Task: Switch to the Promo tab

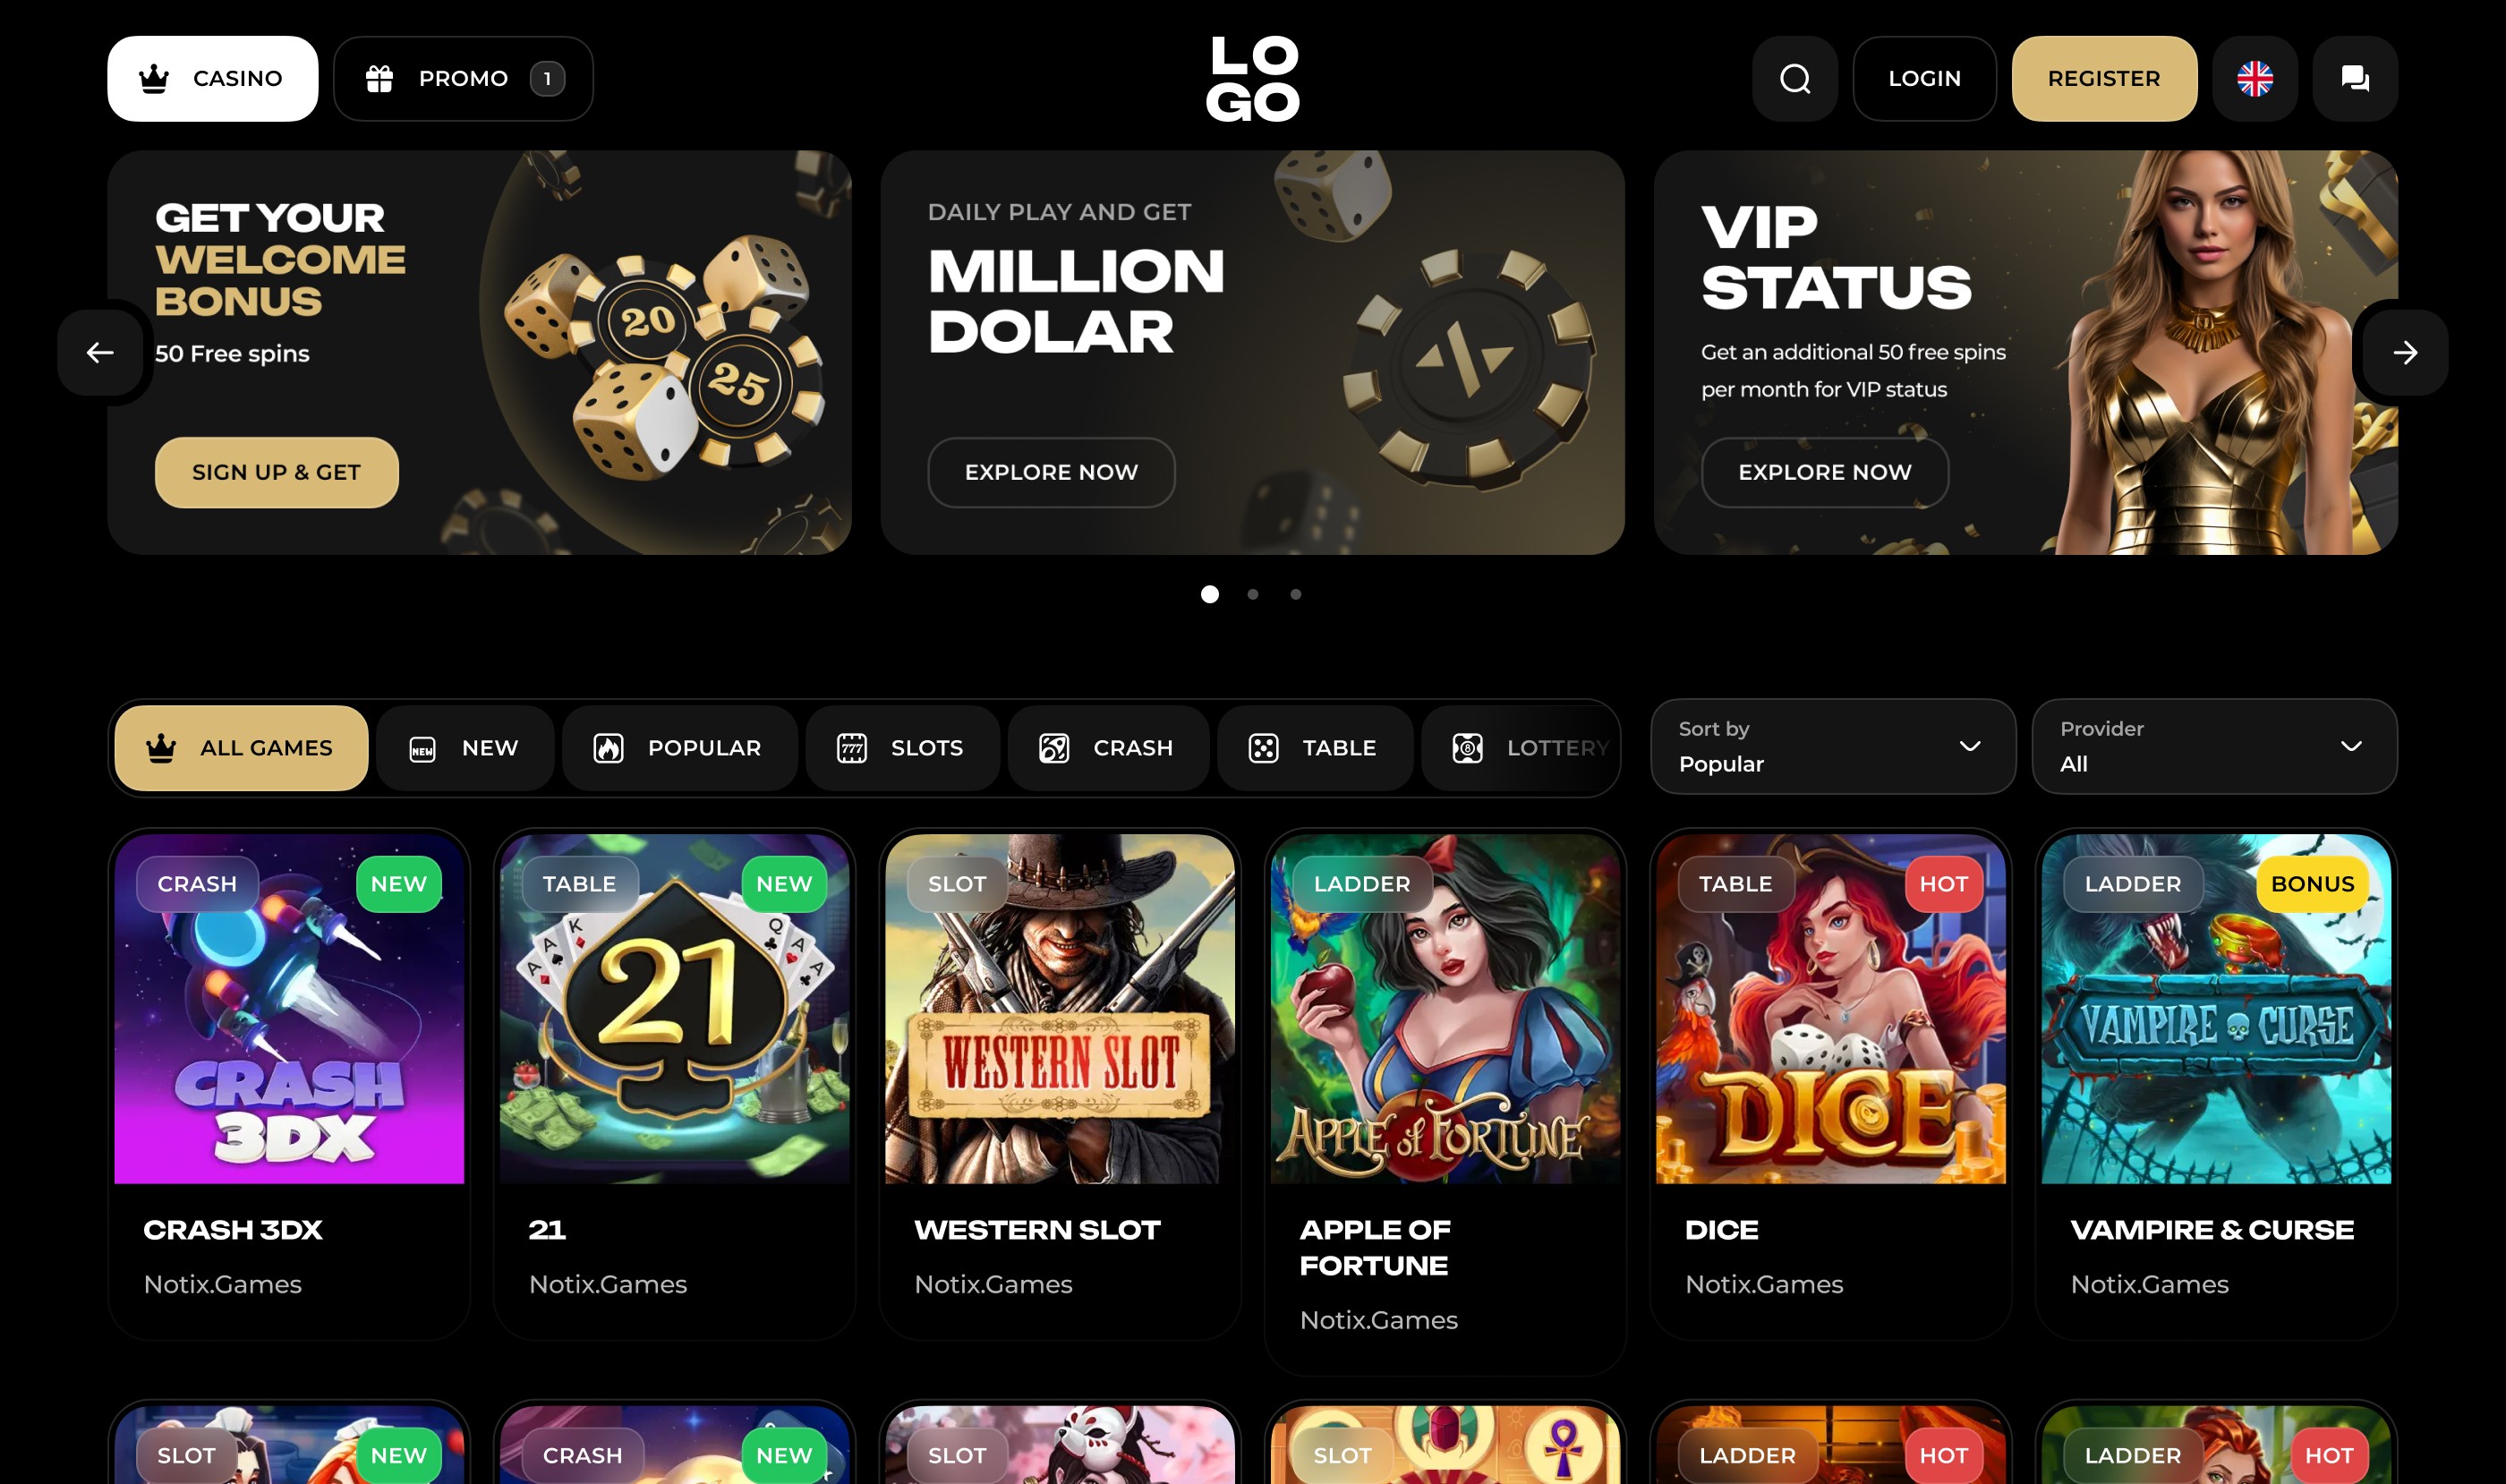Action: click(x=463, y=78)
